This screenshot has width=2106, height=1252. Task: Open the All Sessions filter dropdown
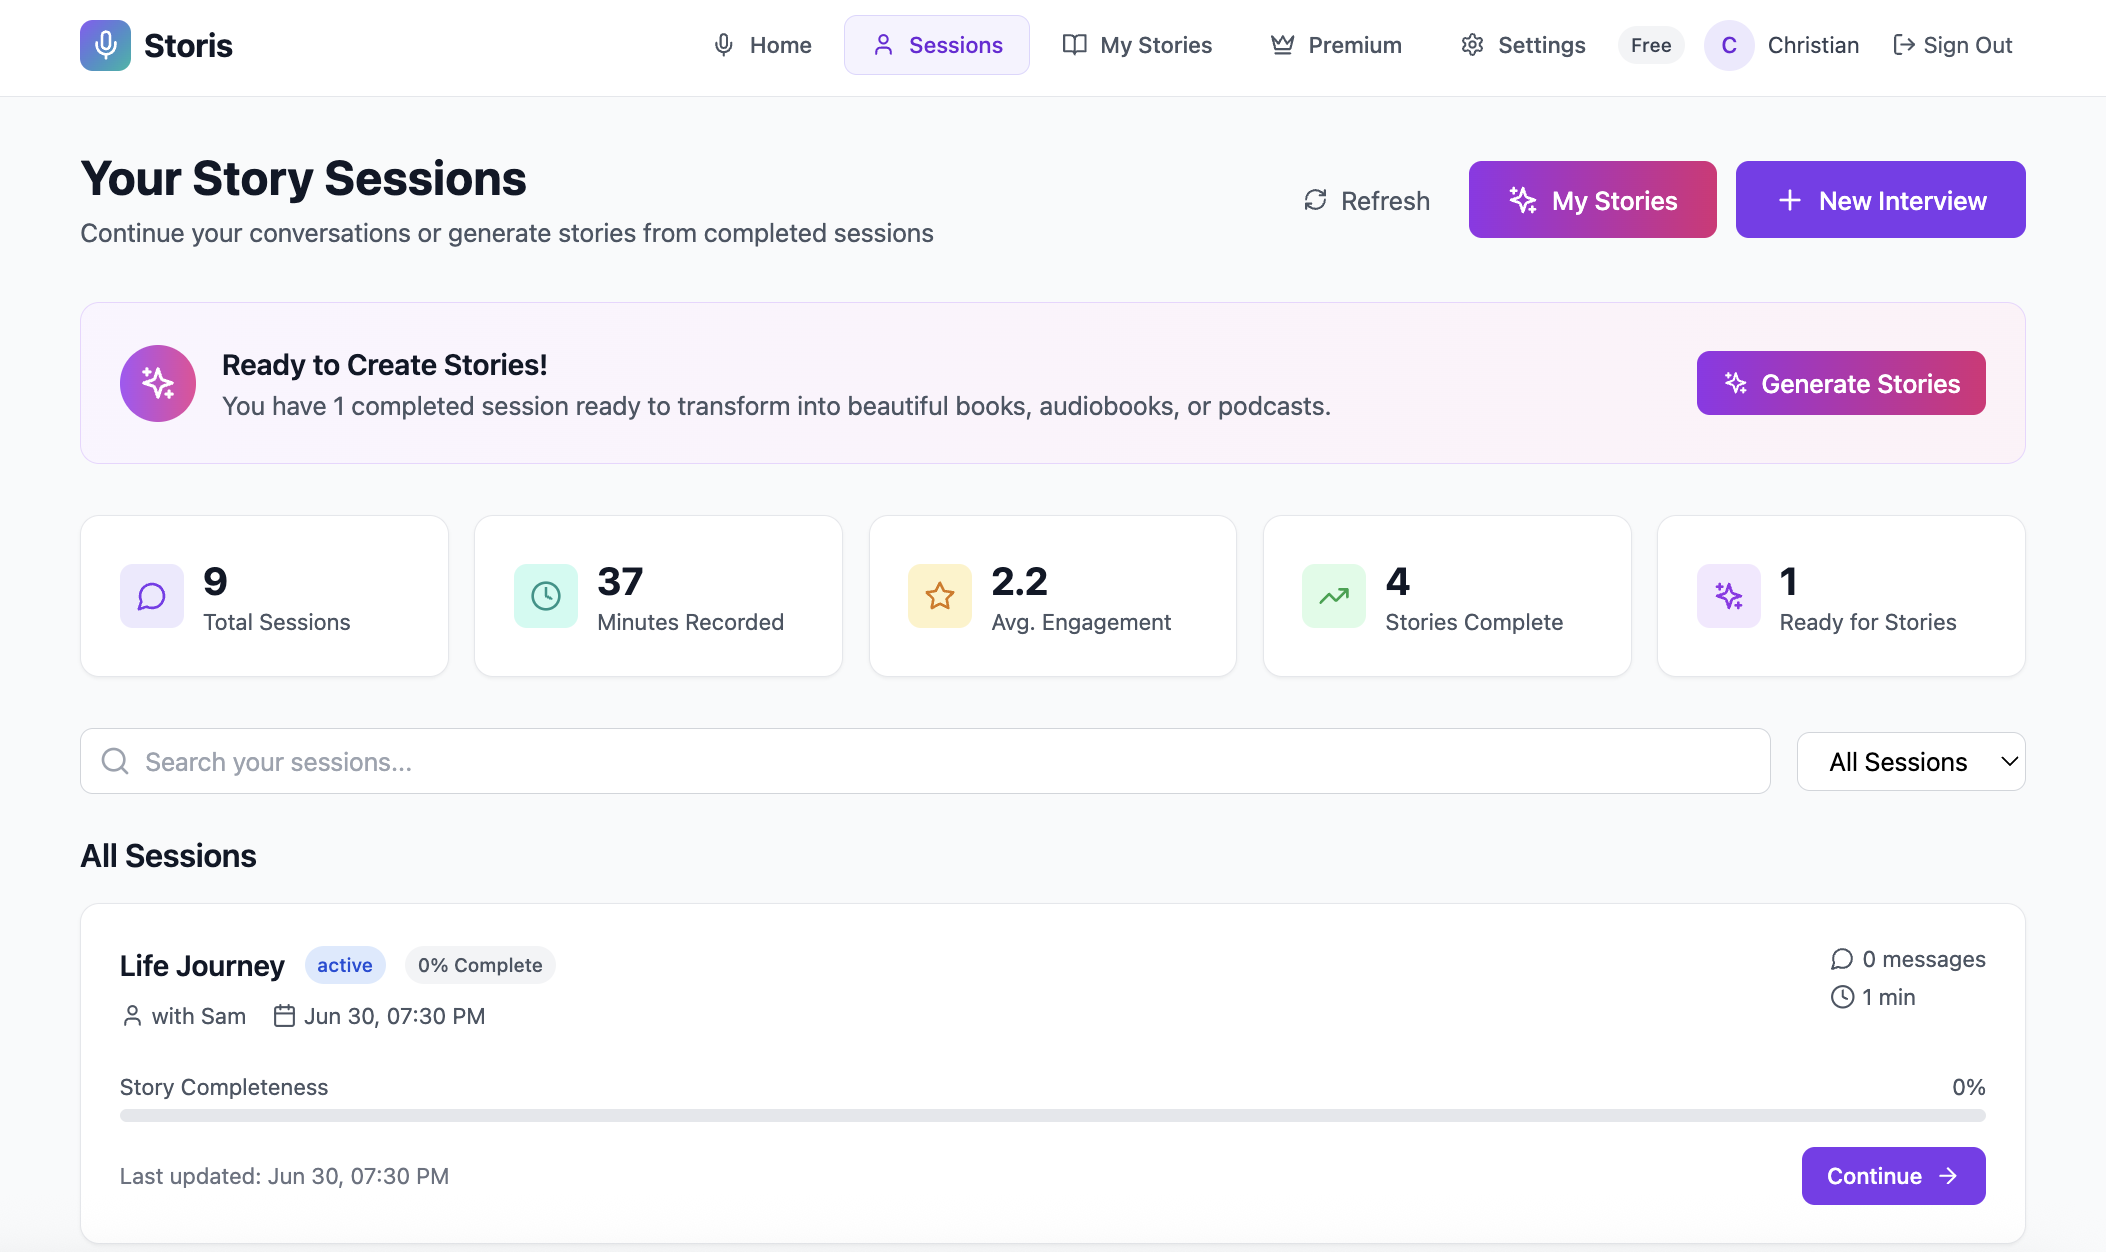(x=1910, y=761)
